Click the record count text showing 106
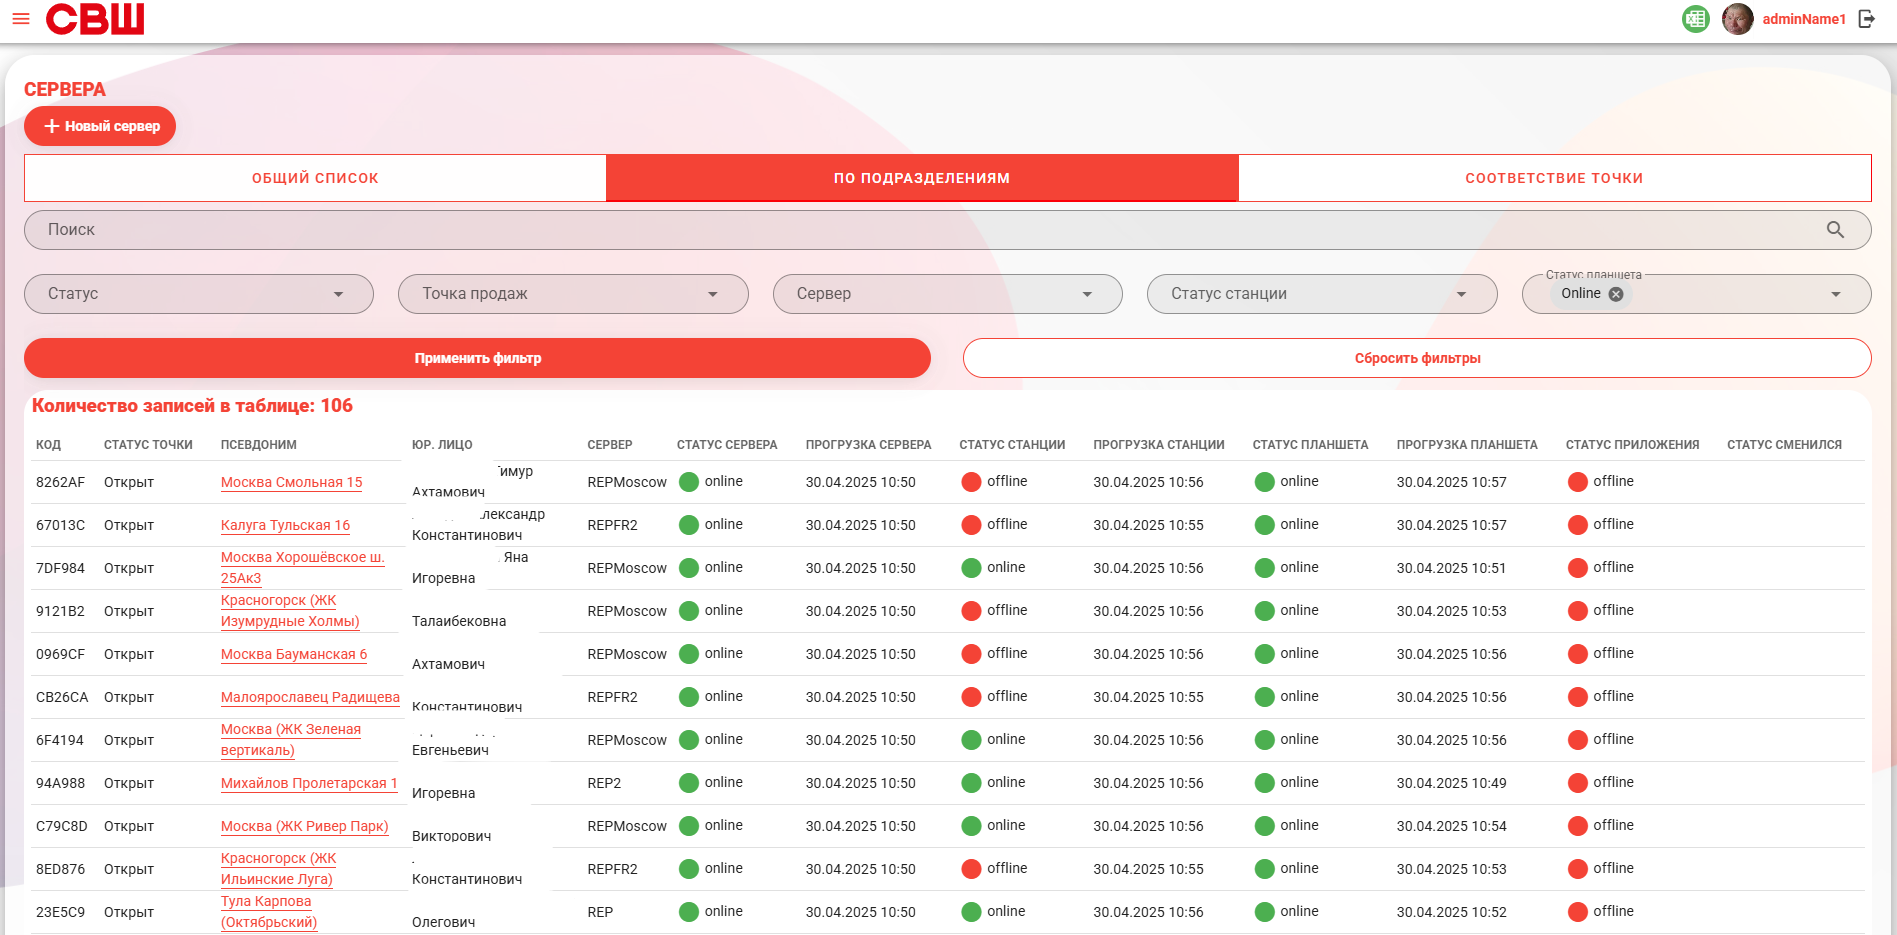Screen dimensions: 1897x935 coord(192,406)
